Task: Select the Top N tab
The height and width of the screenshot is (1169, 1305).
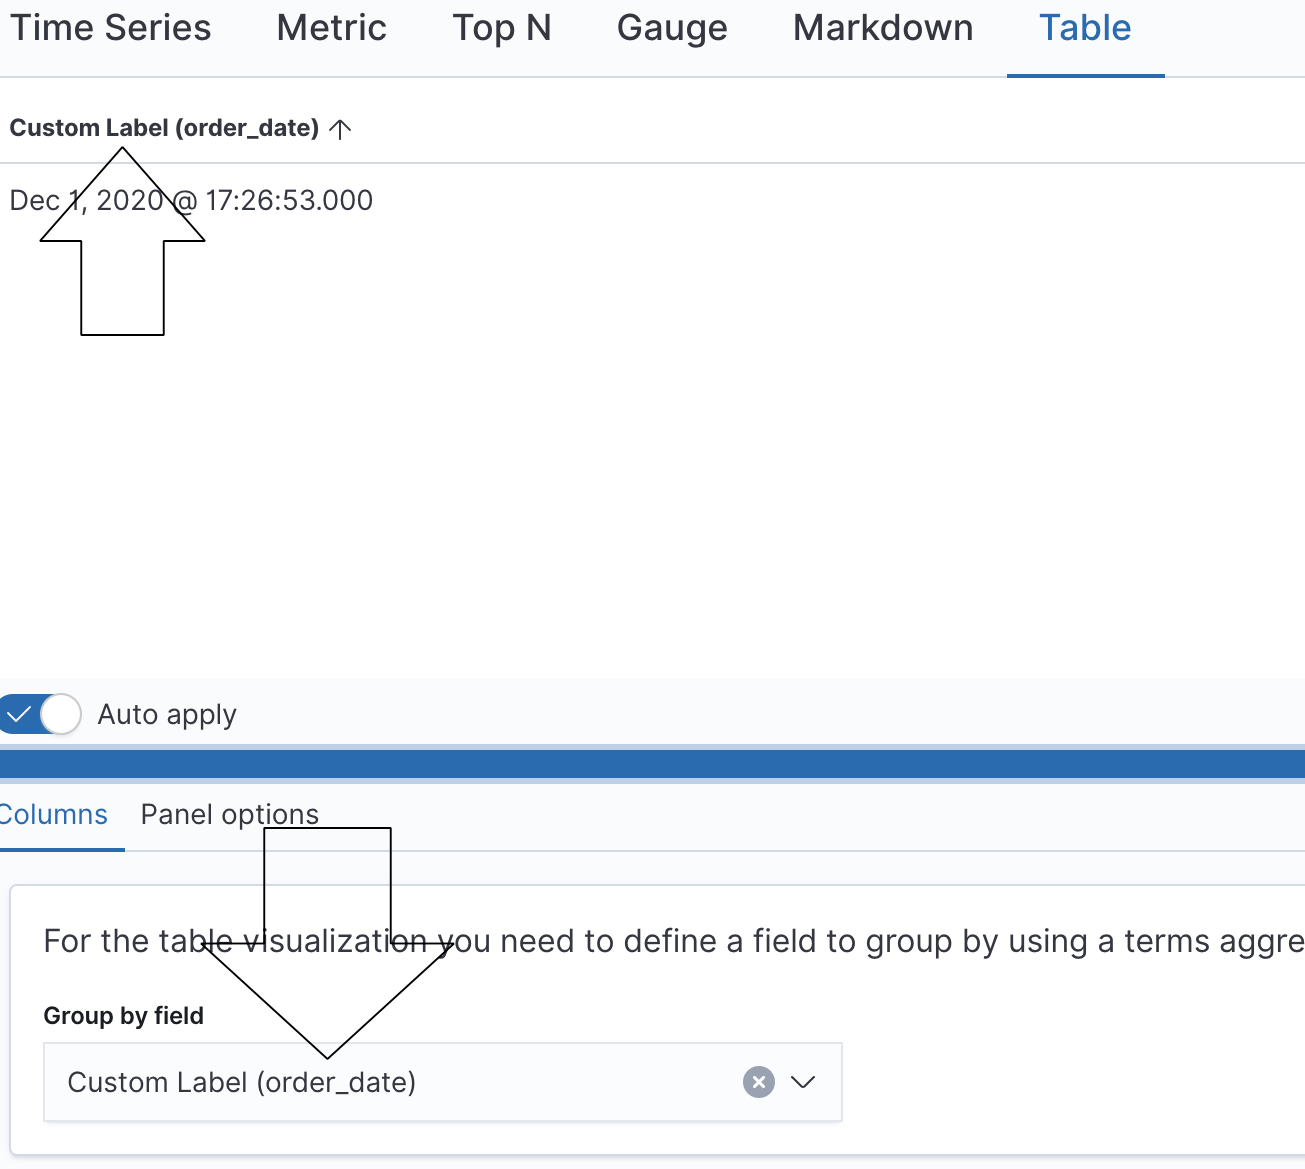Action: pyautogui.click(x=502, y=28)
